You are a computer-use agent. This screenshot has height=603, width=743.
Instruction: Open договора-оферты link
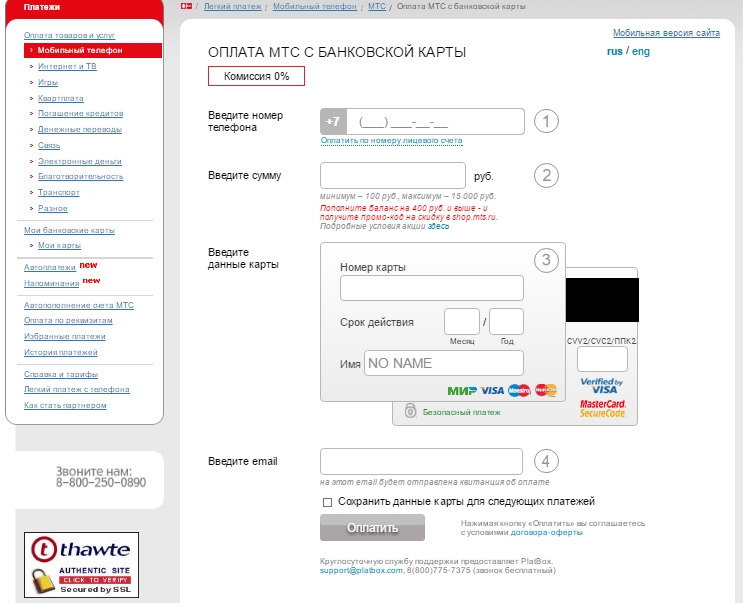(546, 532)
